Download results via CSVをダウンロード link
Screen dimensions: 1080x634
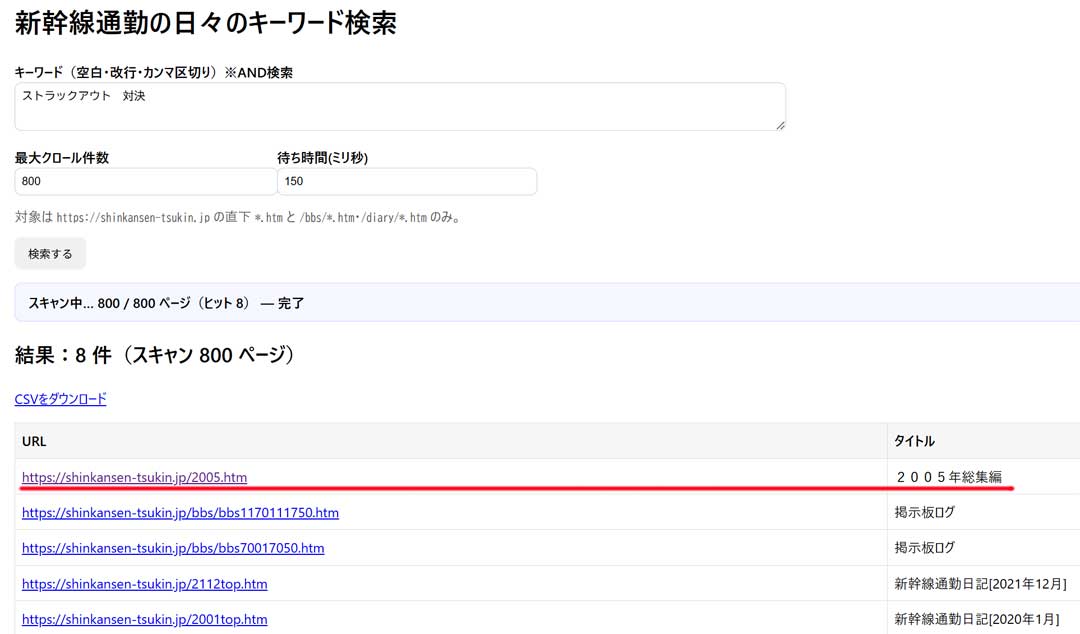60,399
